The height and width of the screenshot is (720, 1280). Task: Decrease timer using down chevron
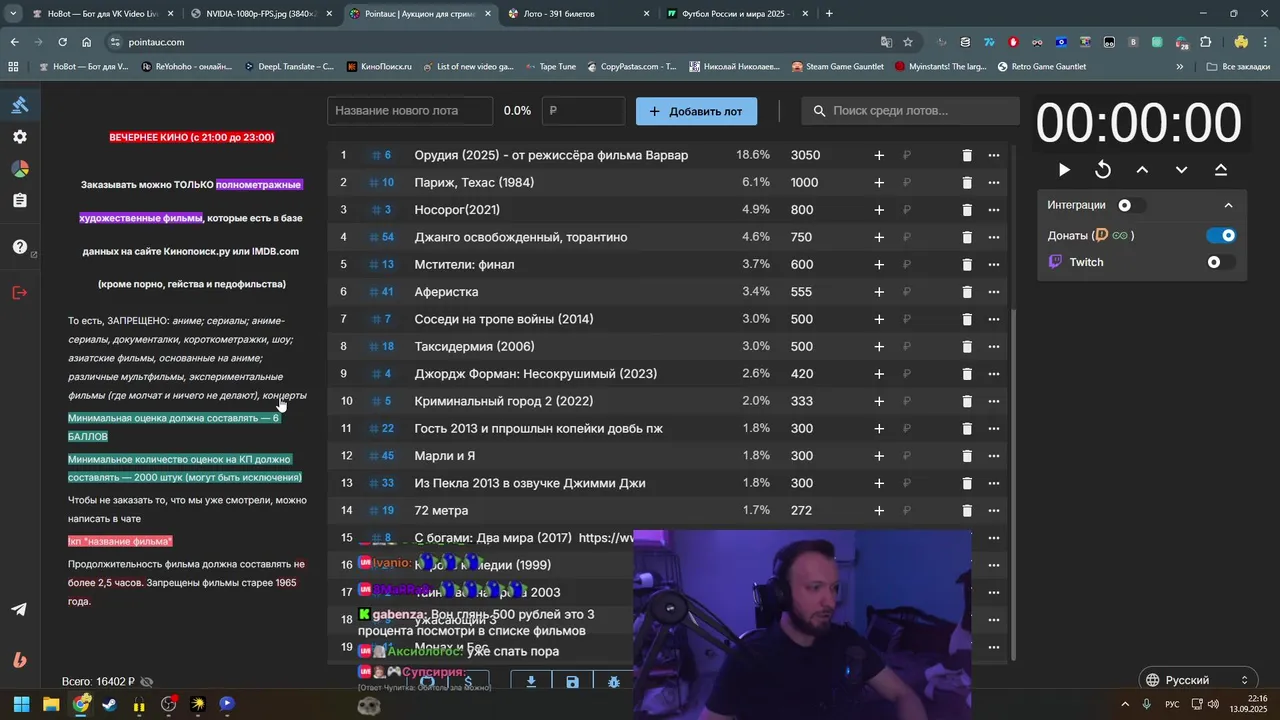tap(1181, 170)
